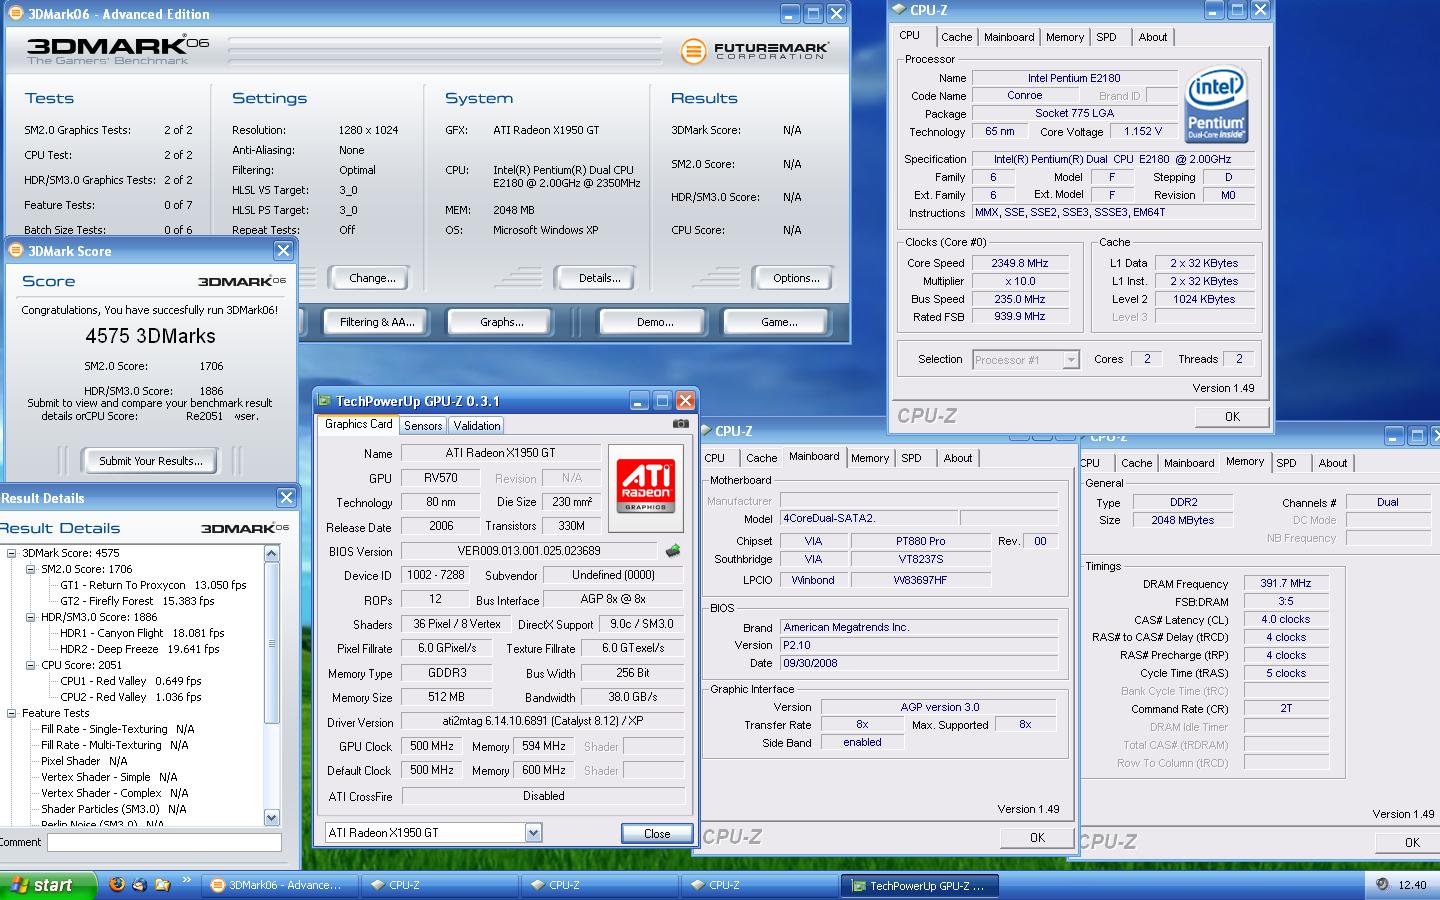Click the Result Details scrollbar up arrow
Viewport: 1440px width, 900px height.
click(272, 553)
